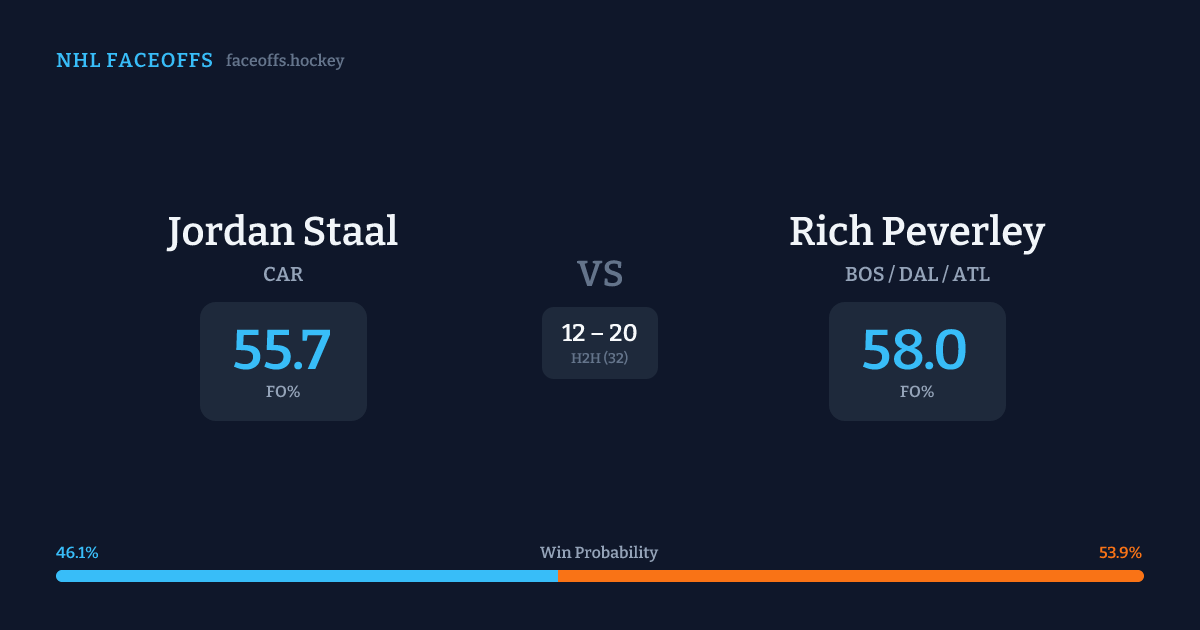The height and width of the screenshot is (630, 1200).
Task: Click the BOS / DAL / ATL teams label
Action: (917, 274)
